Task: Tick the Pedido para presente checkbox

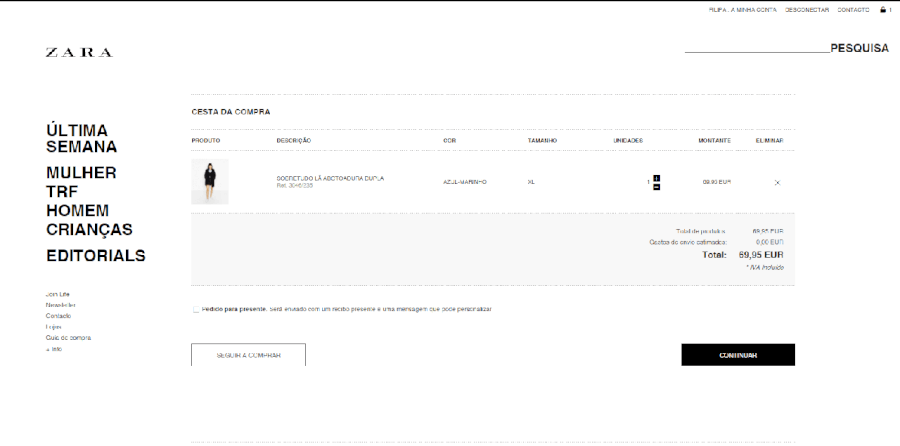Action: [x=196, y=309]
